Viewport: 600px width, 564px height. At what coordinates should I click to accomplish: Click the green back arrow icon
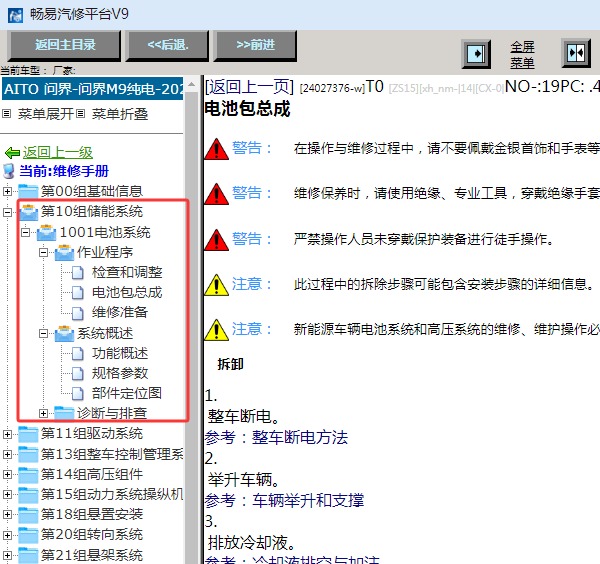pyautogui.click(x=12, y=153)
